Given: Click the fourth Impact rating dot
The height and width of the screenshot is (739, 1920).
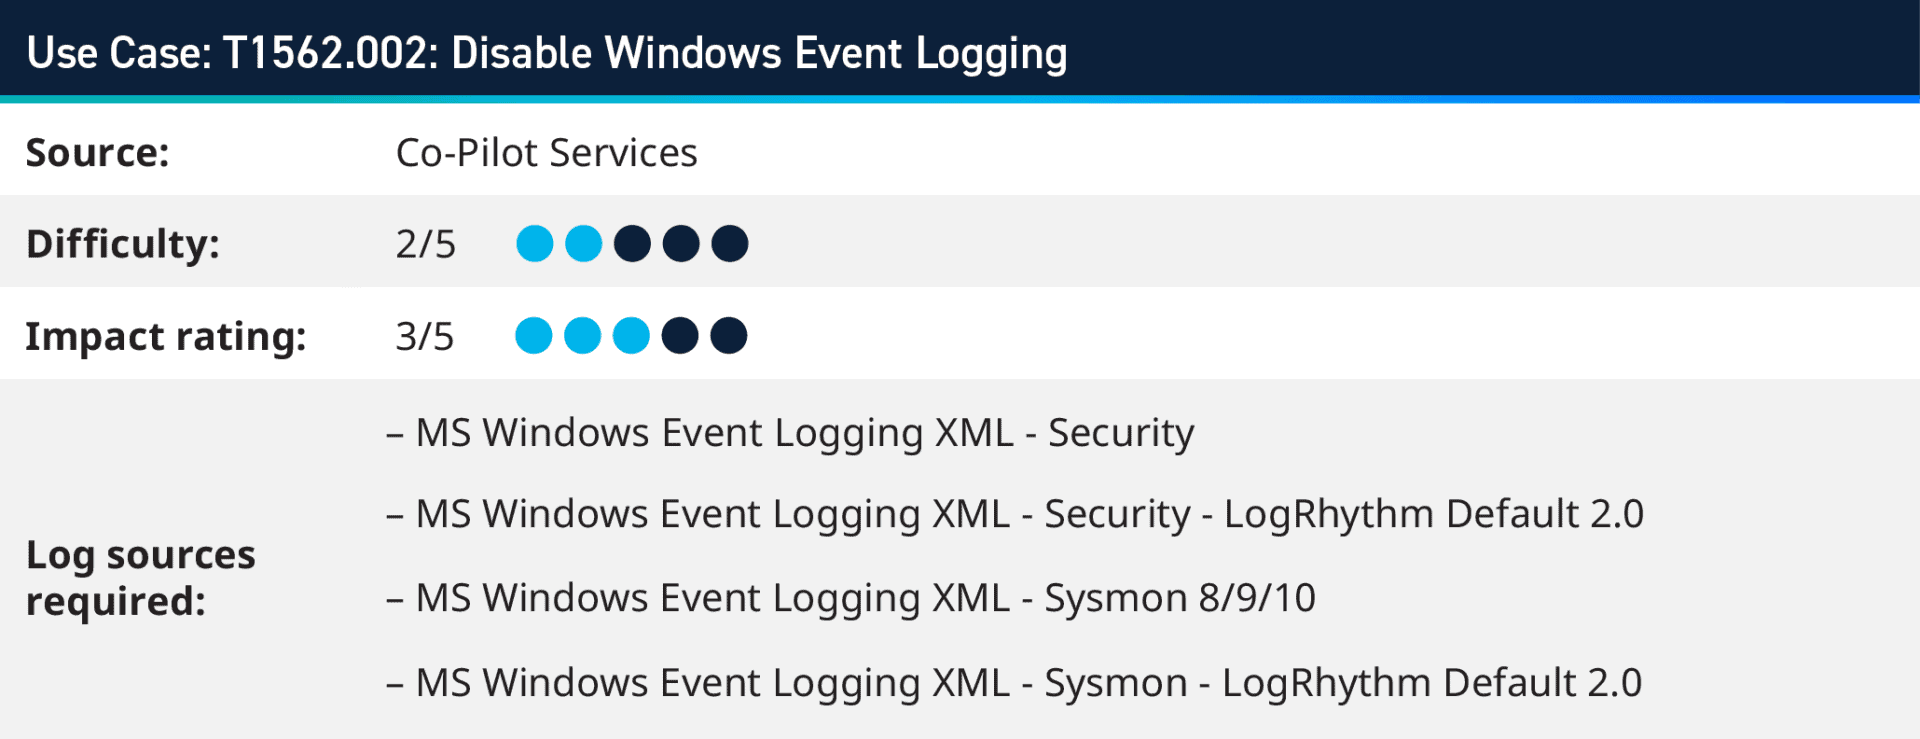Looking at the screenshot, I should point(680,336).
